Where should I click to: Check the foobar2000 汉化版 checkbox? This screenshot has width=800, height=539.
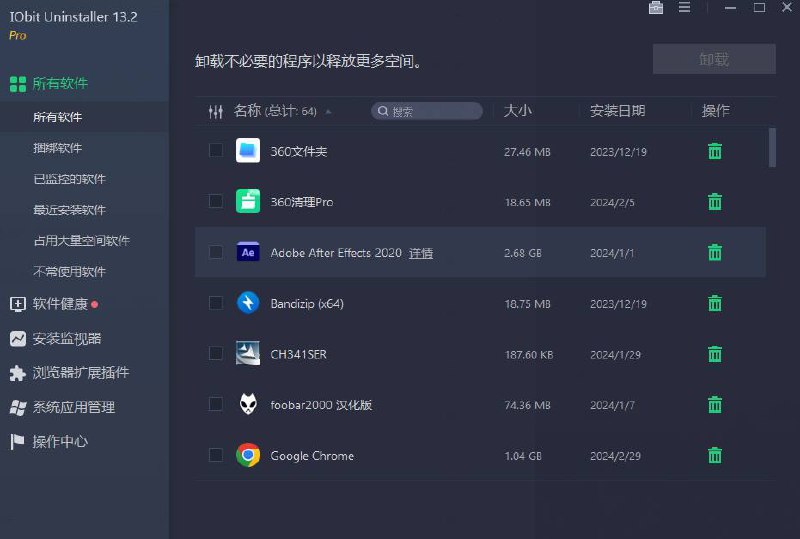(216, 404)
